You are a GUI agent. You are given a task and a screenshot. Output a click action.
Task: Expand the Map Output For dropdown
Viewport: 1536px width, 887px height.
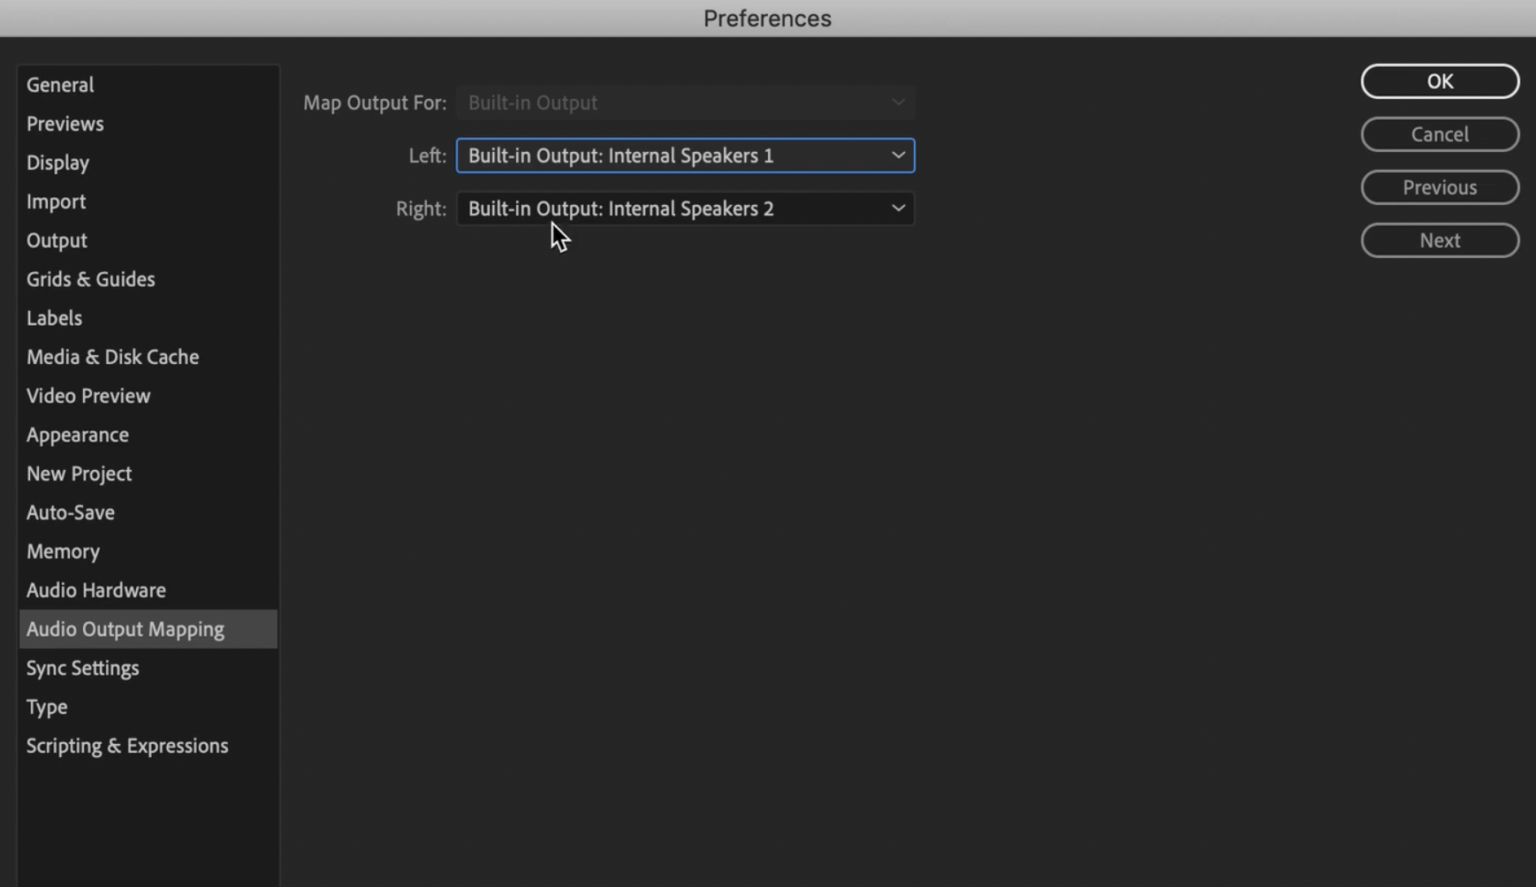685,103
